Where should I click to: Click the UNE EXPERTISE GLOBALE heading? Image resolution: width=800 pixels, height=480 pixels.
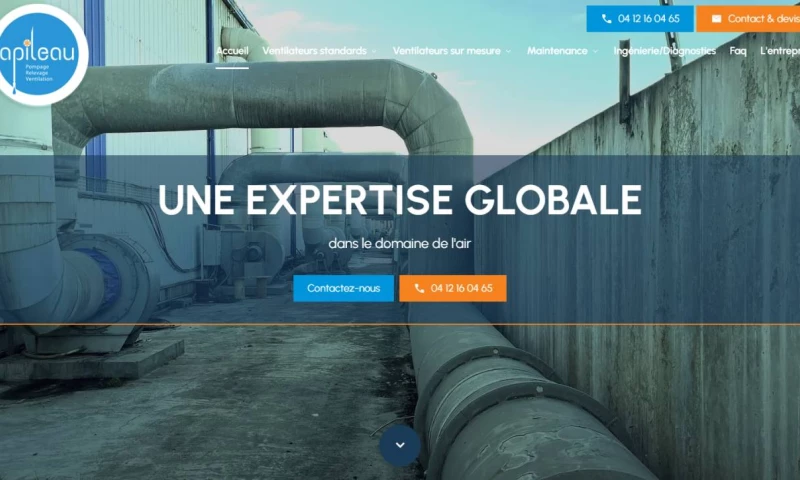point(400,199)
